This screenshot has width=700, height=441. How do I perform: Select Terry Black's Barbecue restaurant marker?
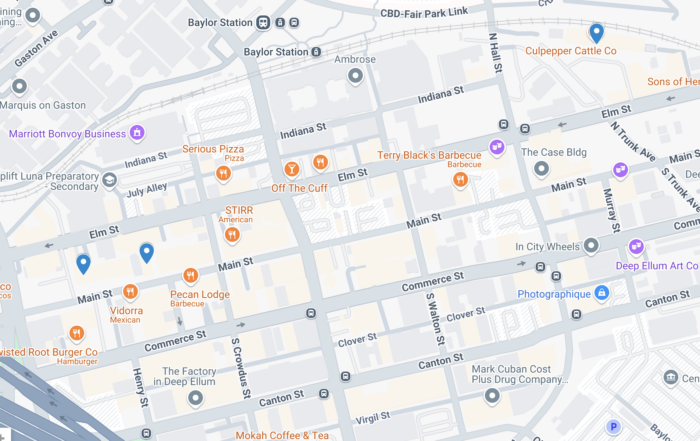(460, 179)
